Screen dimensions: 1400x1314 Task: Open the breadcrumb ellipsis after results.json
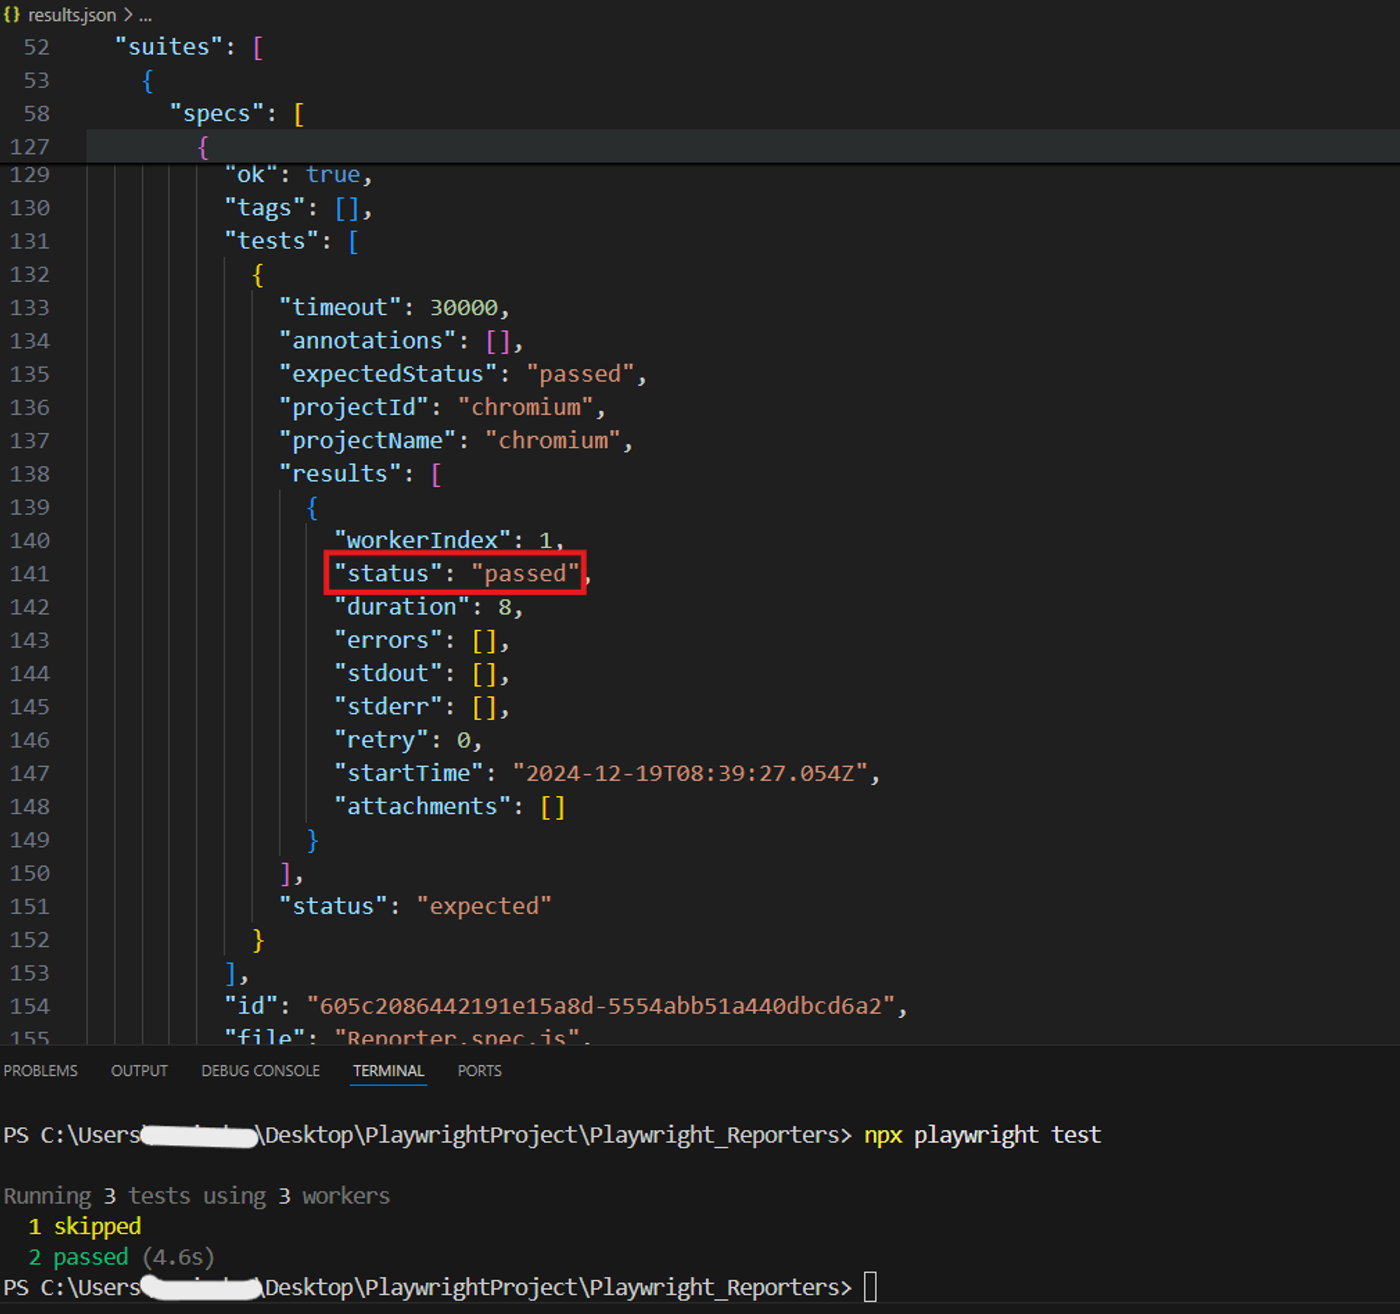[x=145, y=16]
